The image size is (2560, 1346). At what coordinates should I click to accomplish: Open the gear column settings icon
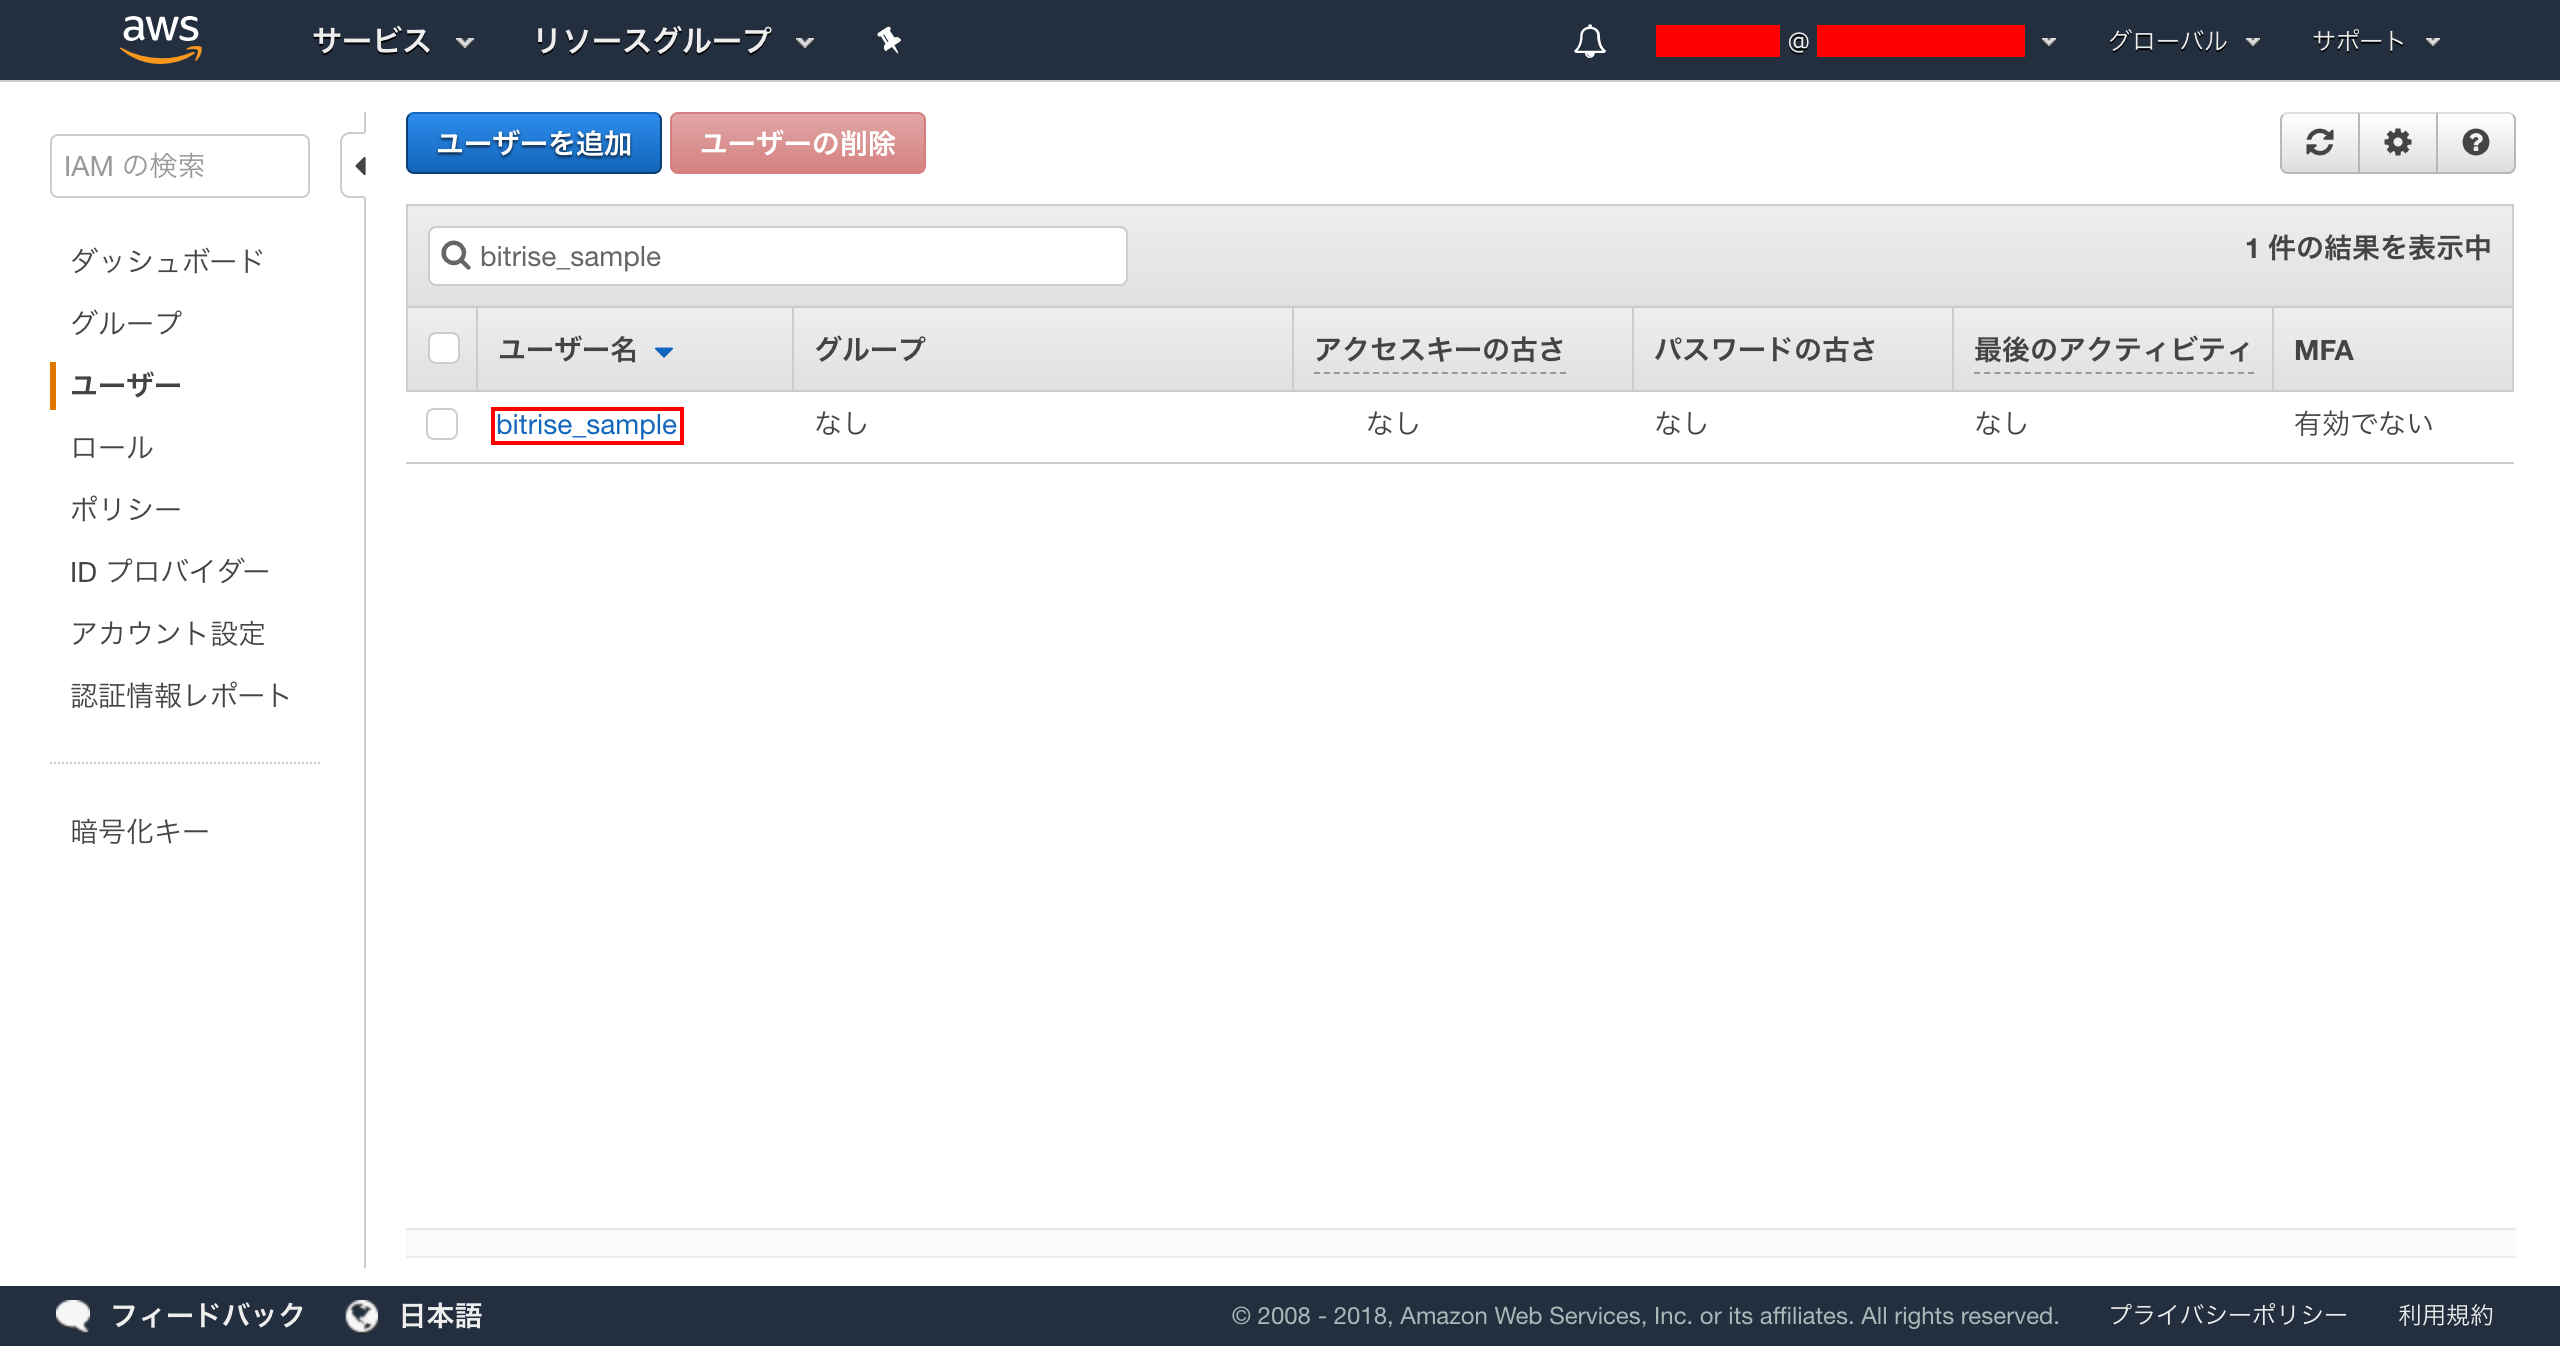pos(2397,143)
